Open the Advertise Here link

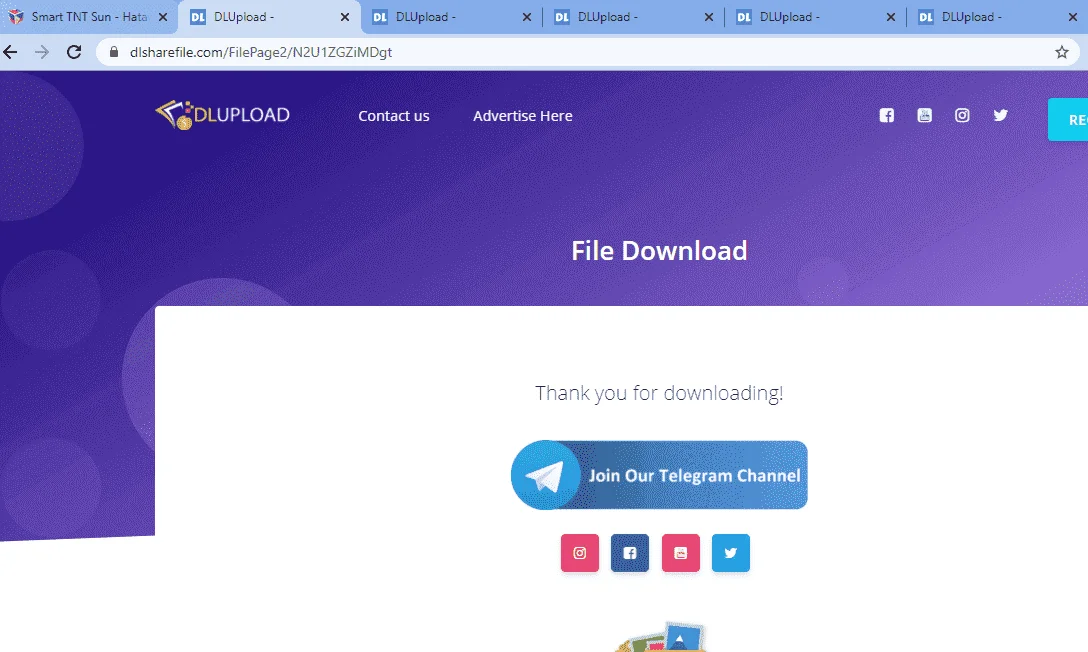tap(522, 116)
